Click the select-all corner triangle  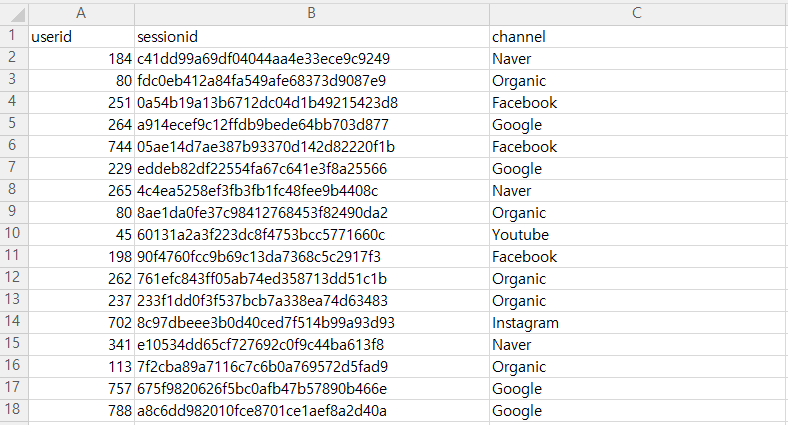click(14, 14)
